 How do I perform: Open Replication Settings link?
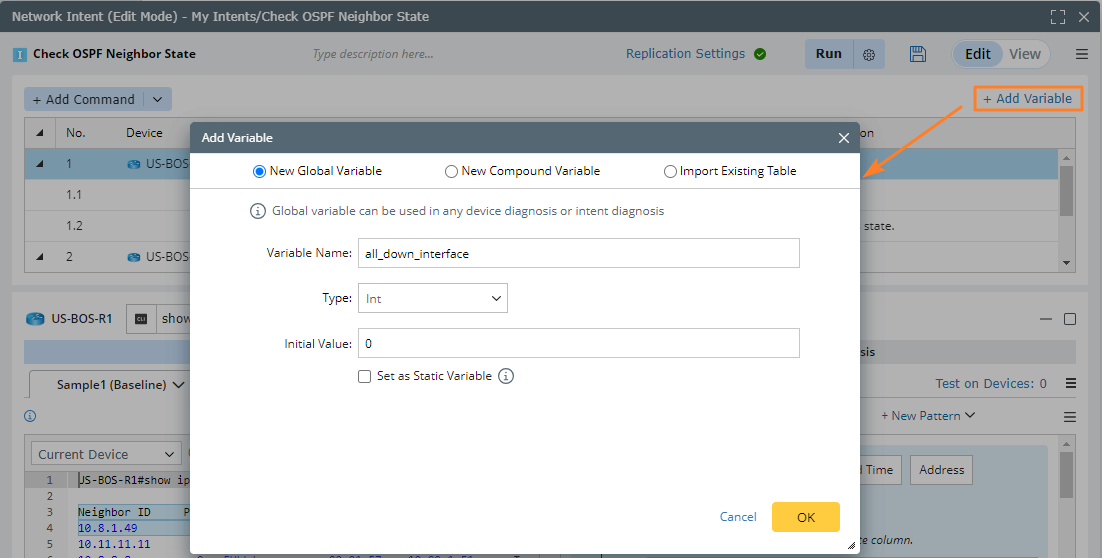tap(685, 54)
